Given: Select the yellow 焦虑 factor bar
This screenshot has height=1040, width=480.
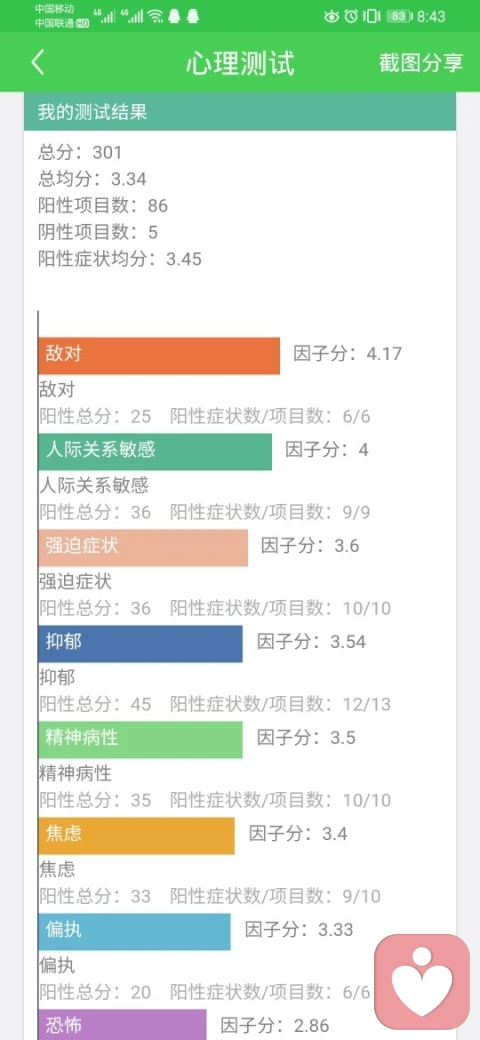Looking at the screenshot, I should pyautogui.click(x=137, y=835).
